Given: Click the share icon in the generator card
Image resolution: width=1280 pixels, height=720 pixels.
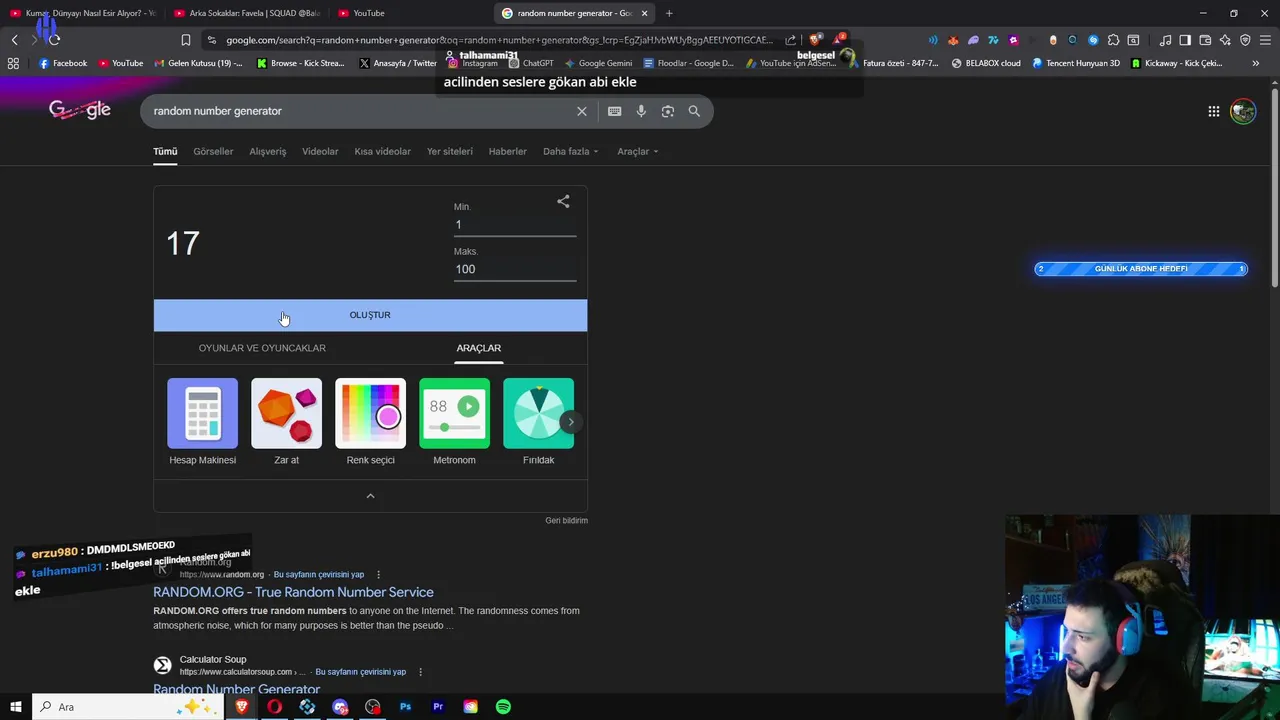Looking at the screenshot, I should point(563,201).
